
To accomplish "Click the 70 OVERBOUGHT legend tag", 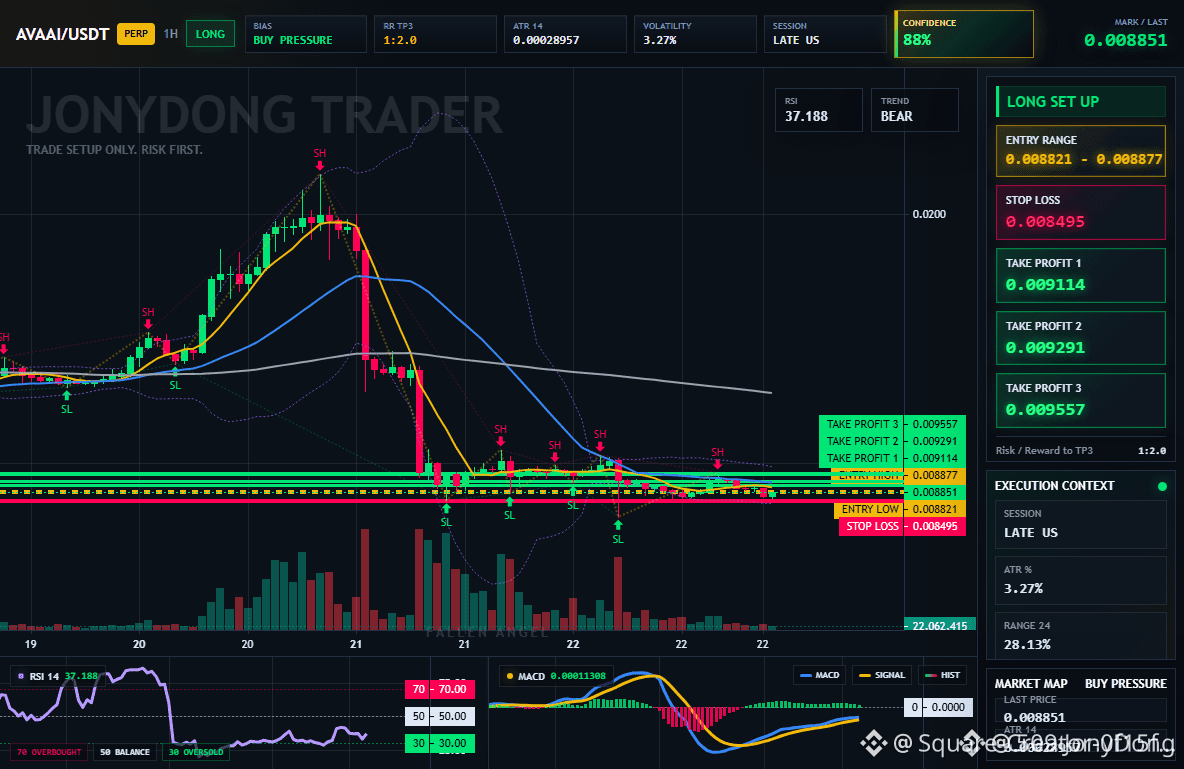I will (x=49, y=752).
